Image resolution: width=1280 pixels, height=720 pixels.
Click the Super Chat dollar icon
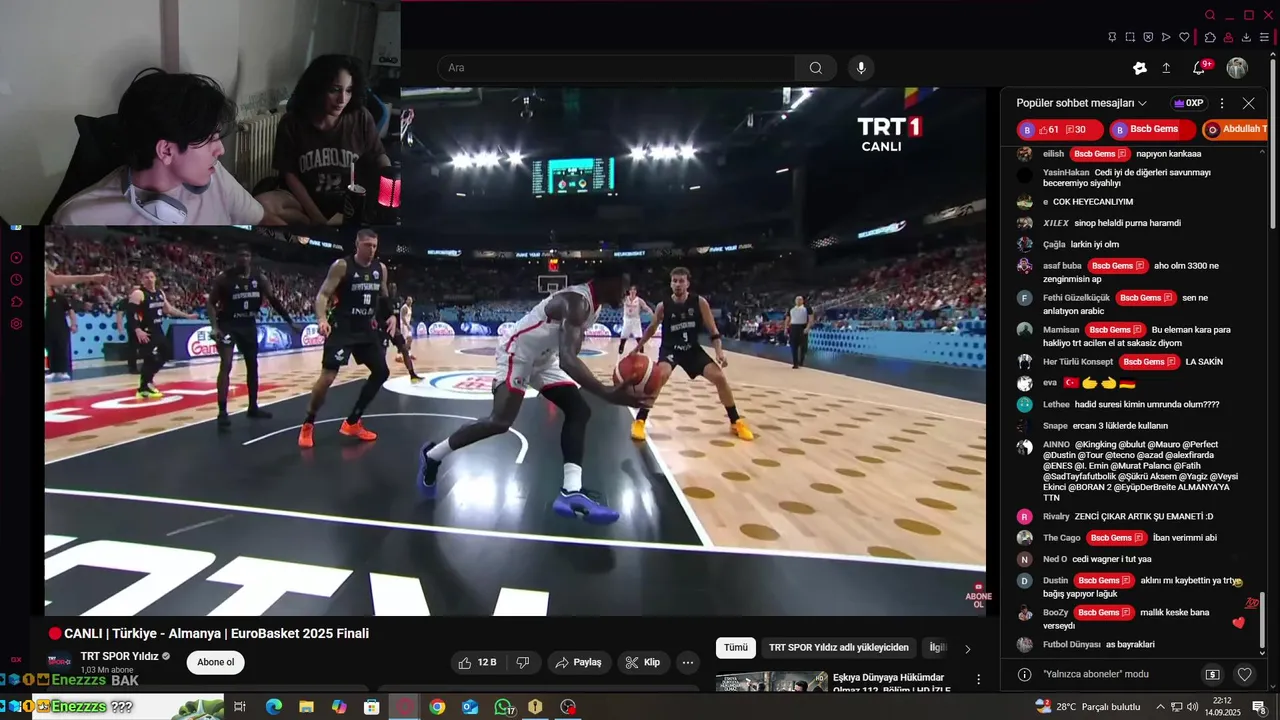click(1212, 674)
